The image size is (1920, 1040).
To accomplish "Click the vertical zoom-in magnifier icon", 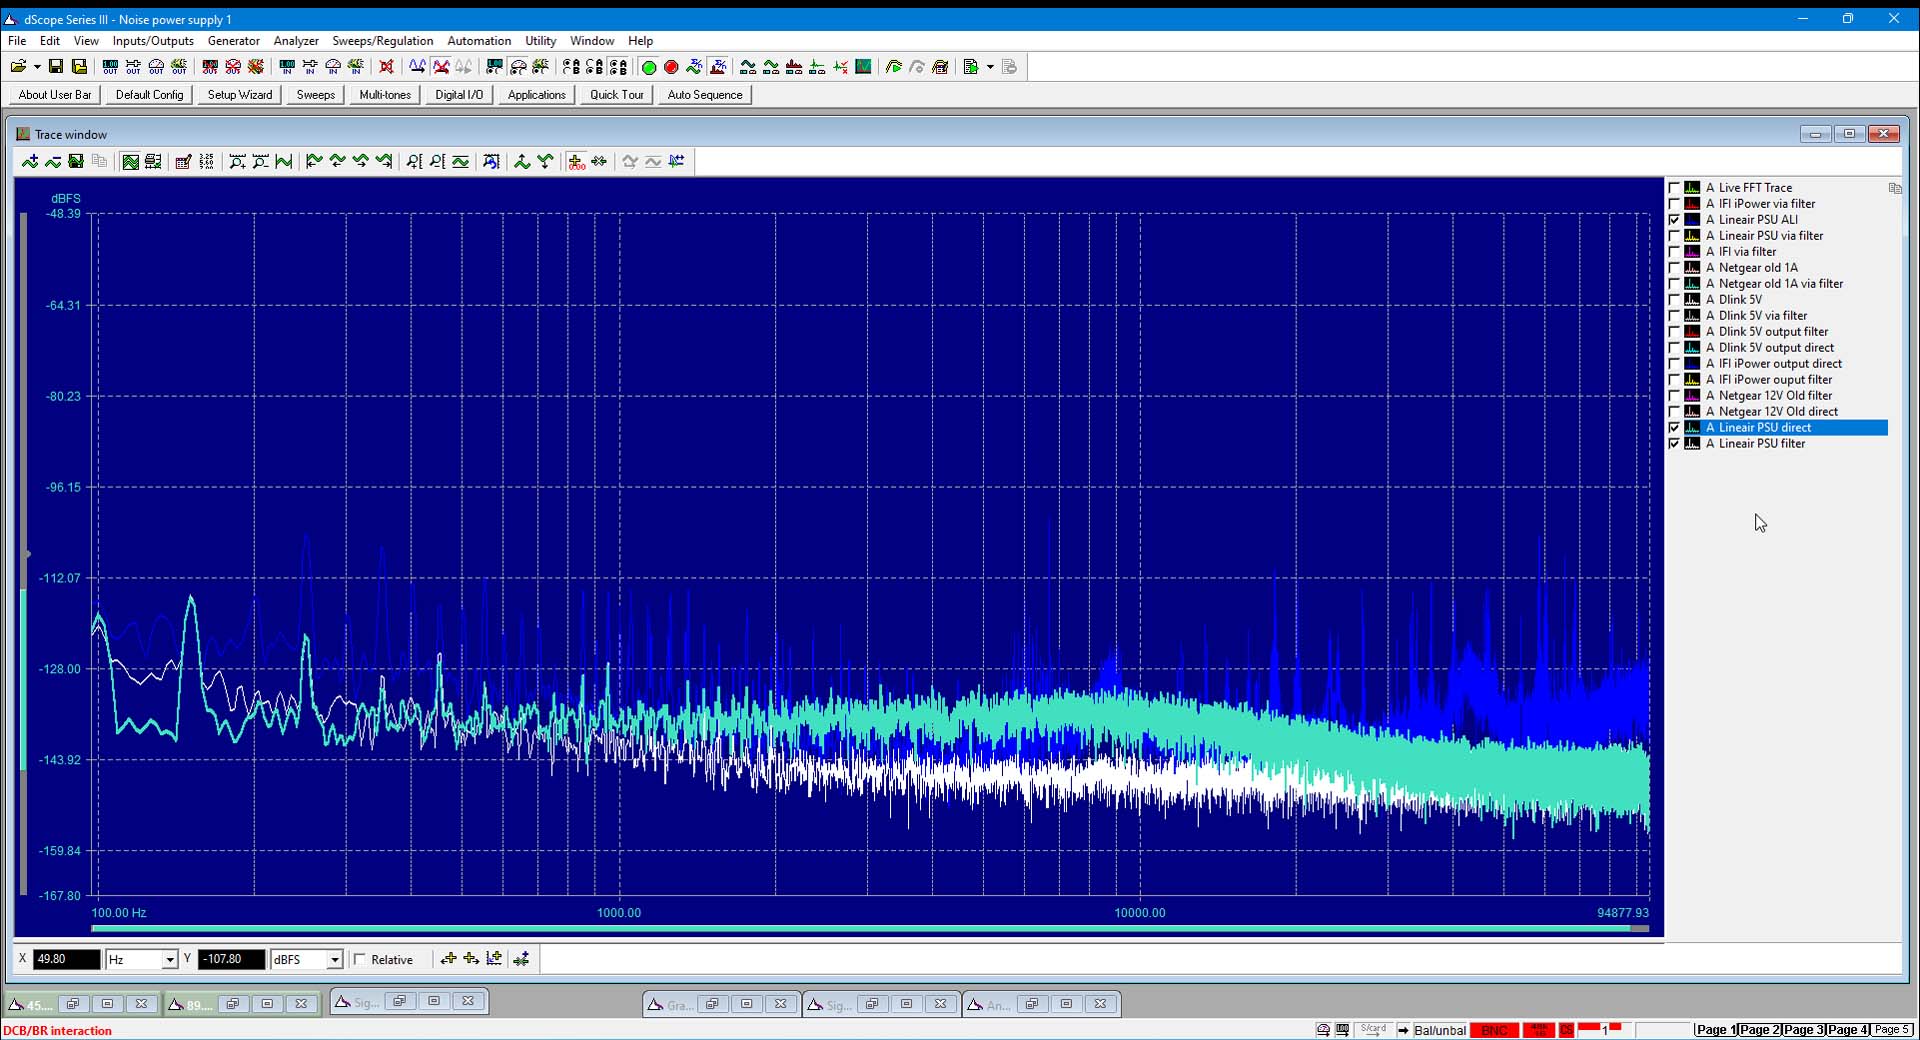I will pyautogui.click(x=414, y=161).
